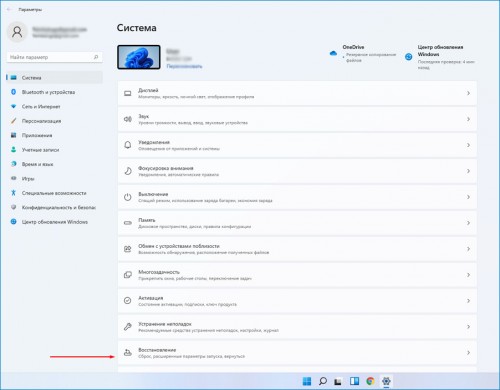Open the Windows Start button in taskbar

pos(307,381)
